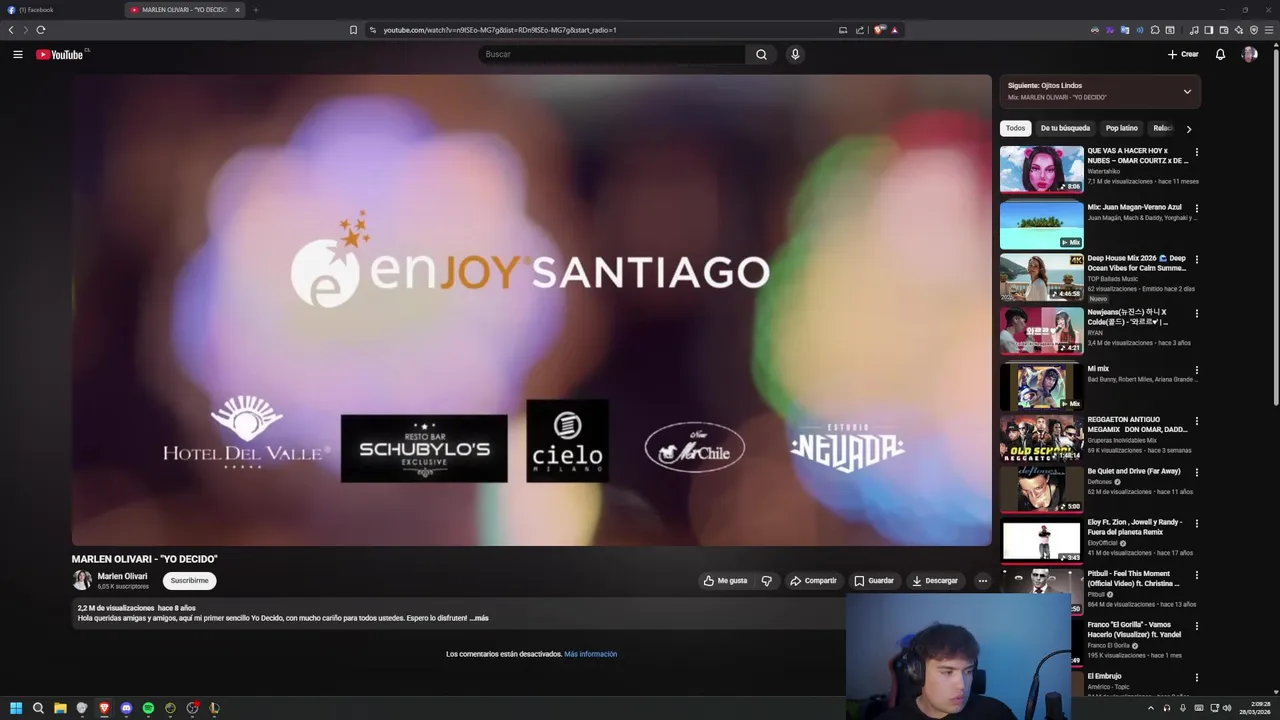Image resolution: width=1280 pixels, height=720 pixels.
Task: Open Spotify from taskbar
Action: tap(148, 708)
